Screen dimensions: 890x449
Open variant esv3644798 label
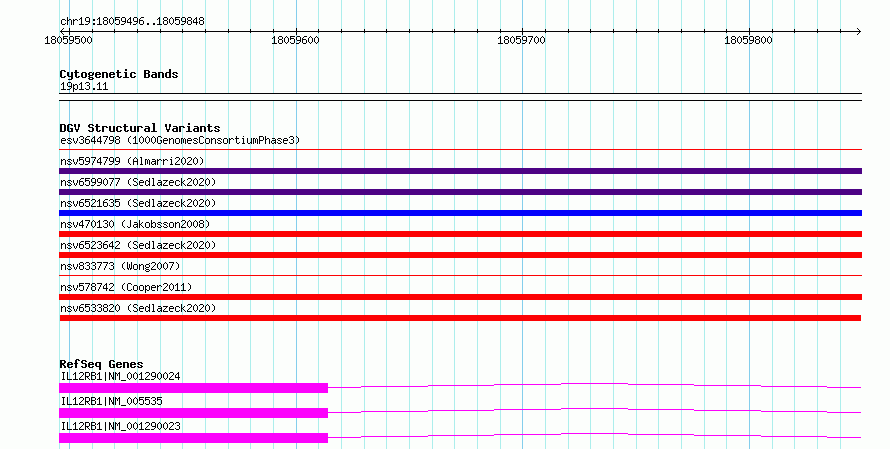tap(180, 140)
